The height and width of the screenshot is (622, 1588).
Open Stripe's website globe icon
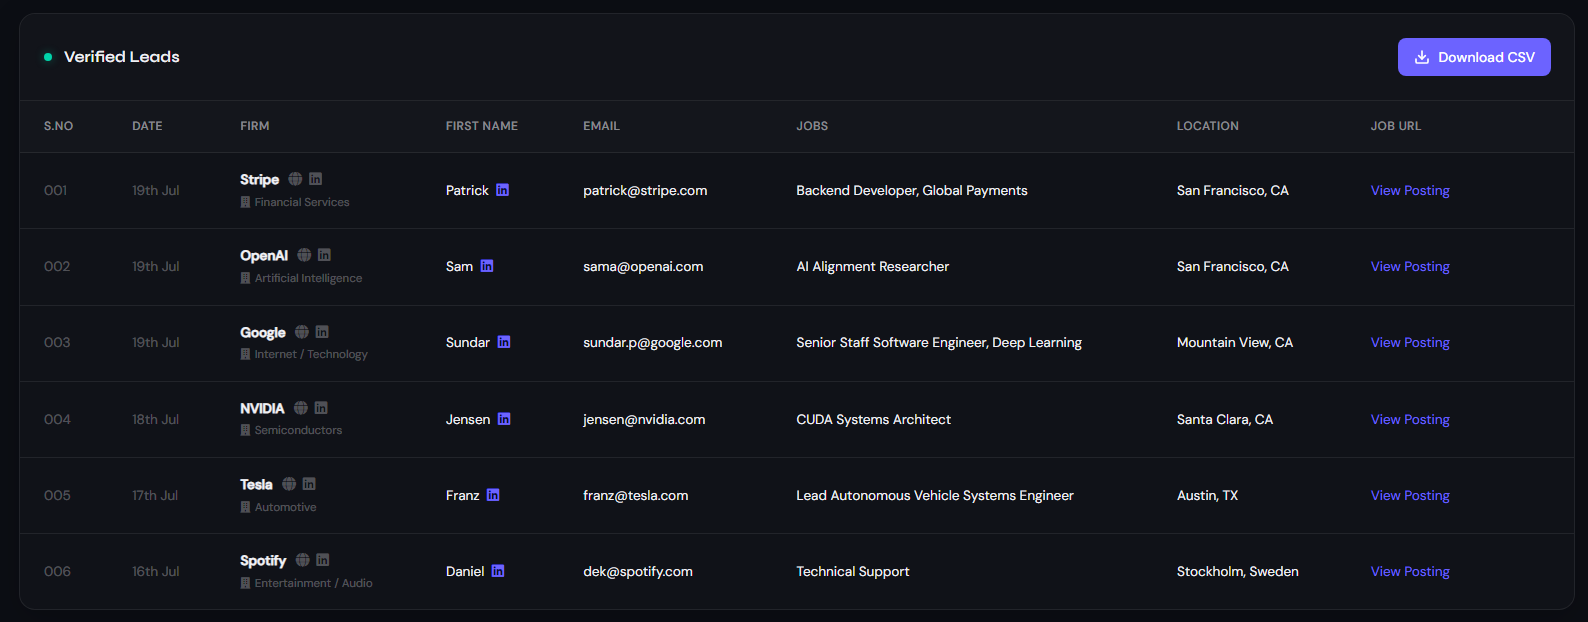pos(295,179)
